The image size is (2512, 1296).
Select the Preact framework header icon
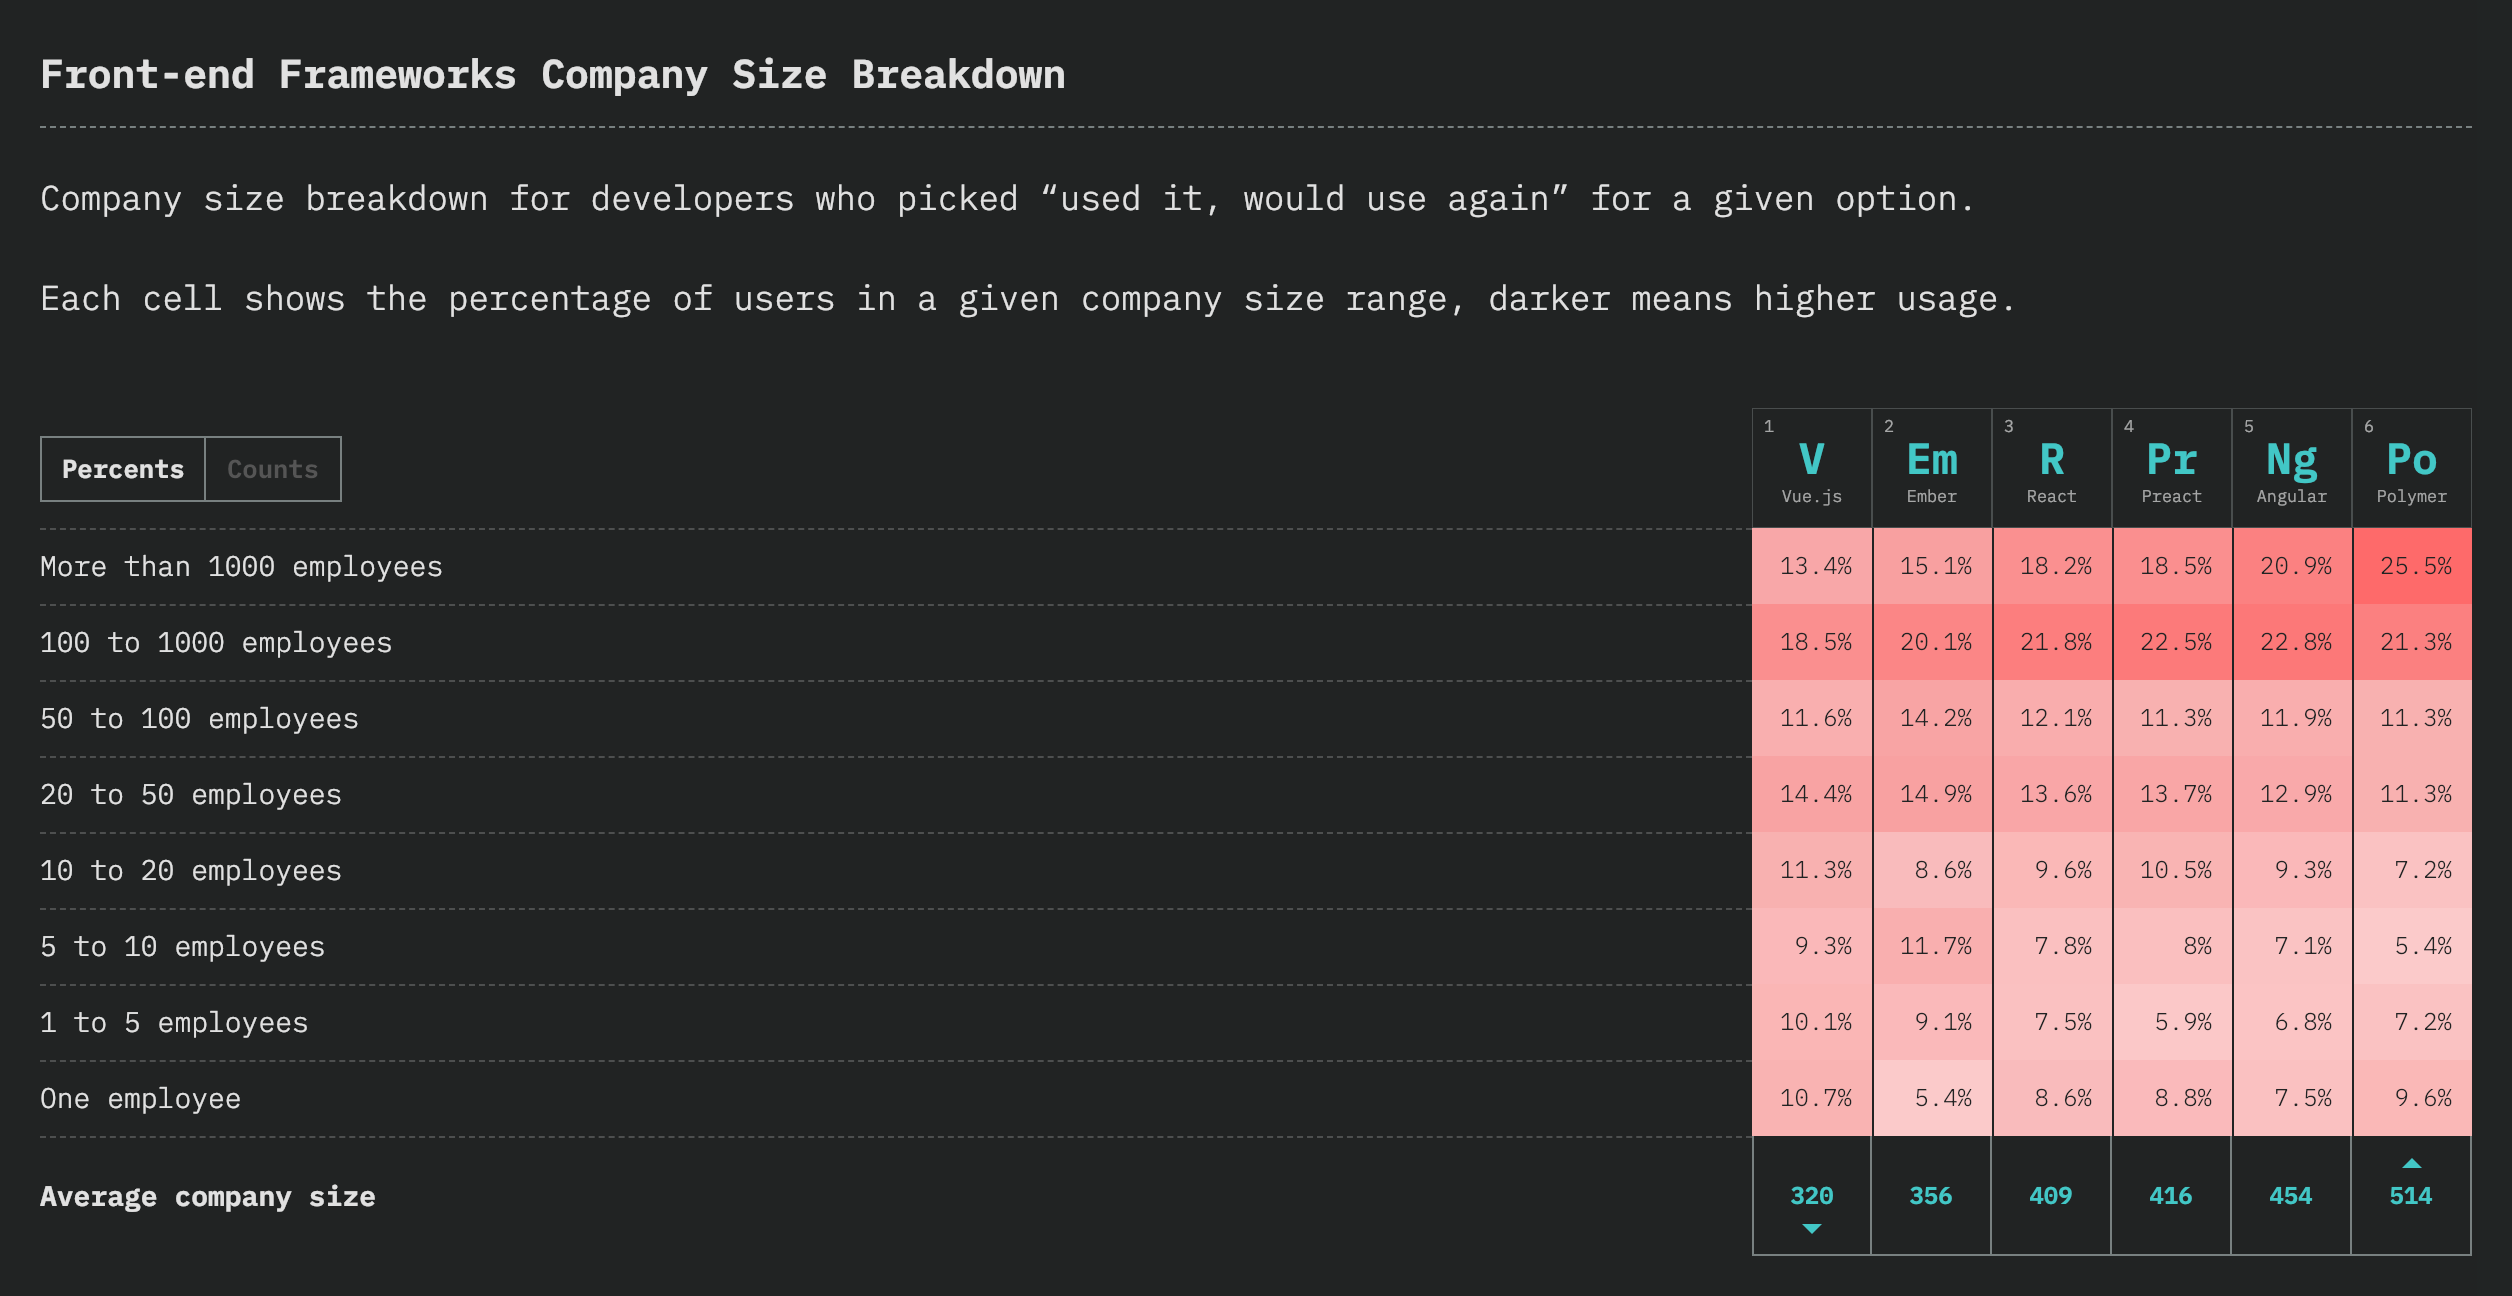[x=2171, y=462]
